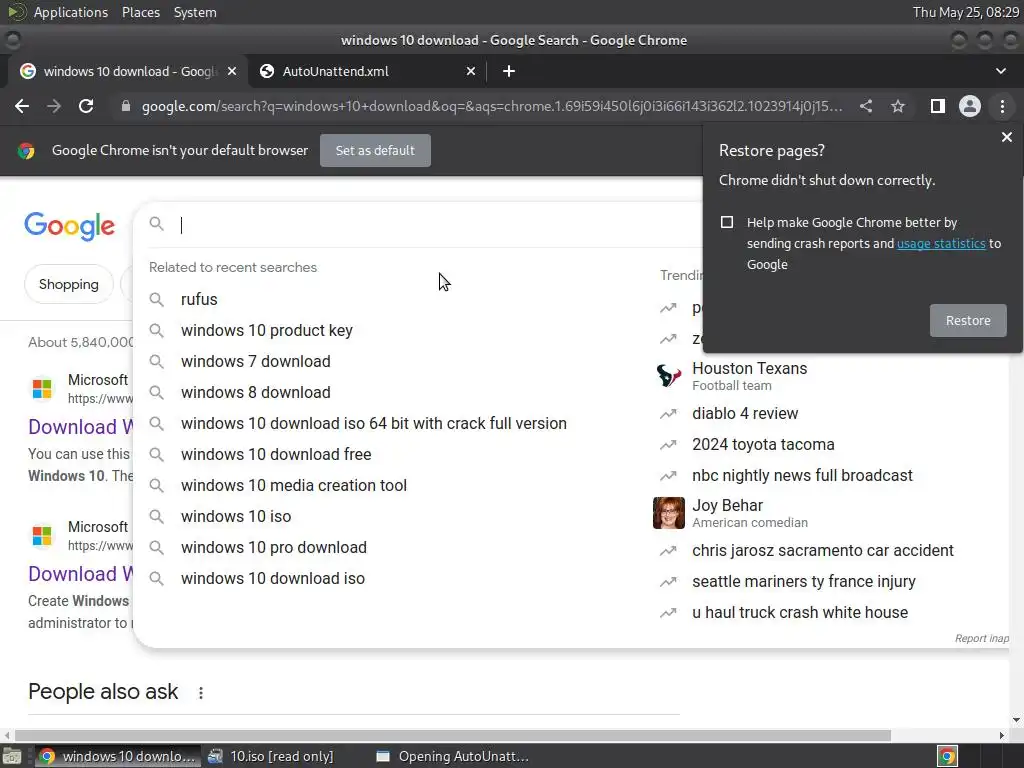The image size is (1024, 768).
Task: Open nbc nightly news full broadcast trend
Action: 802,475
